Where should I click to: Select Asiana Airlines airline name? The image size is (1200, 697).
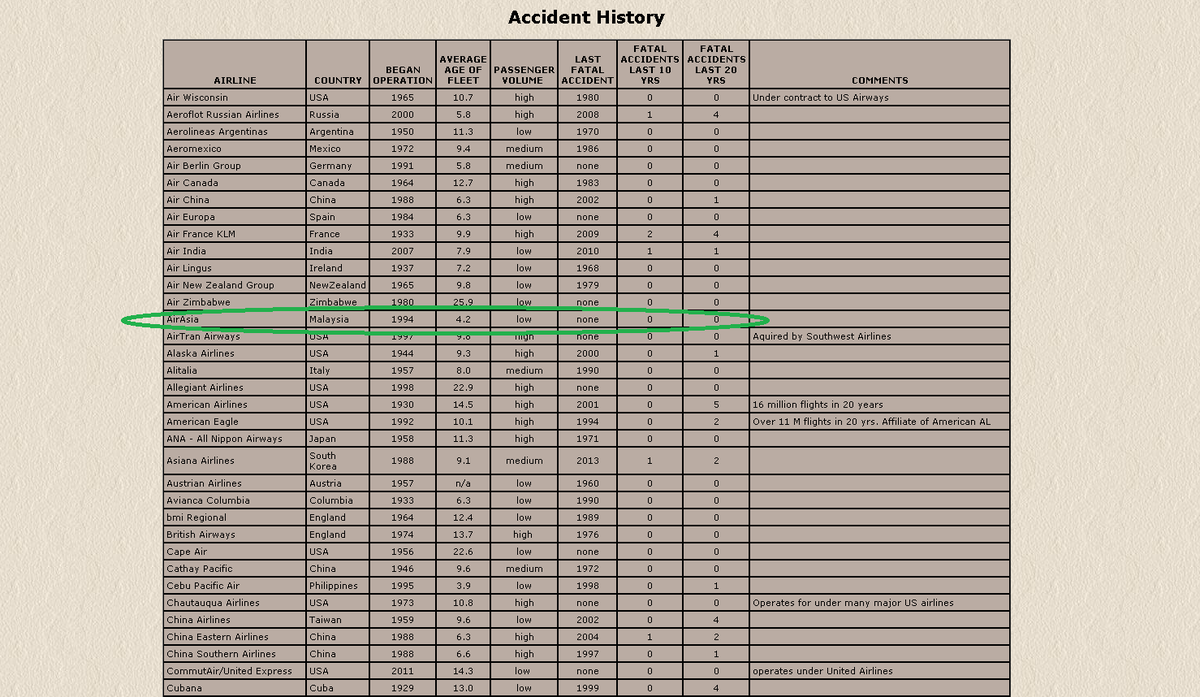pos(201,460)
